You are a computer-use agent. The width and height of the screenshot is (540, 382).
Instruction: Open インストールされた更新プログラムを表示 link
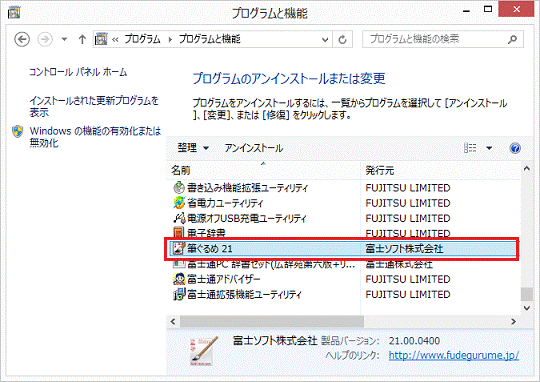[x=94, y=106]
